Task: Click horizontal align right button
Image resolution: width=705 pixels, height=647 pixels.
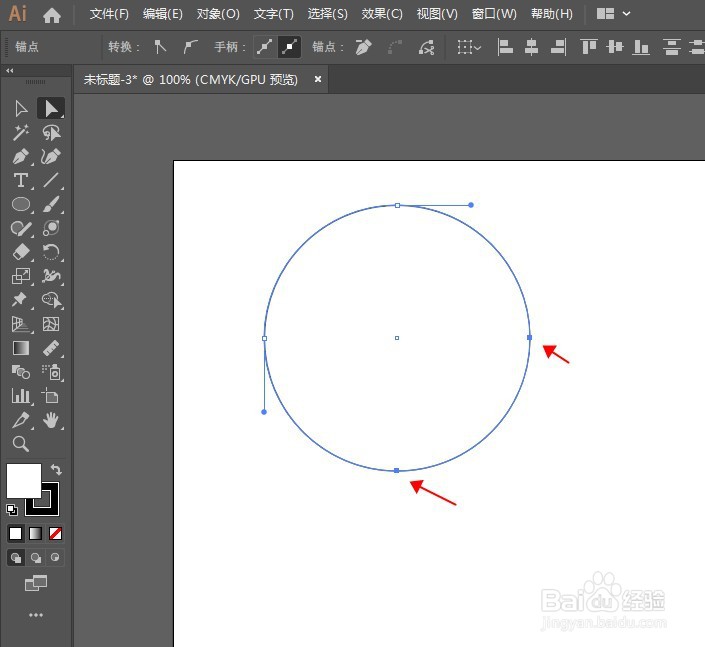Action: click(x=558, y=47)
